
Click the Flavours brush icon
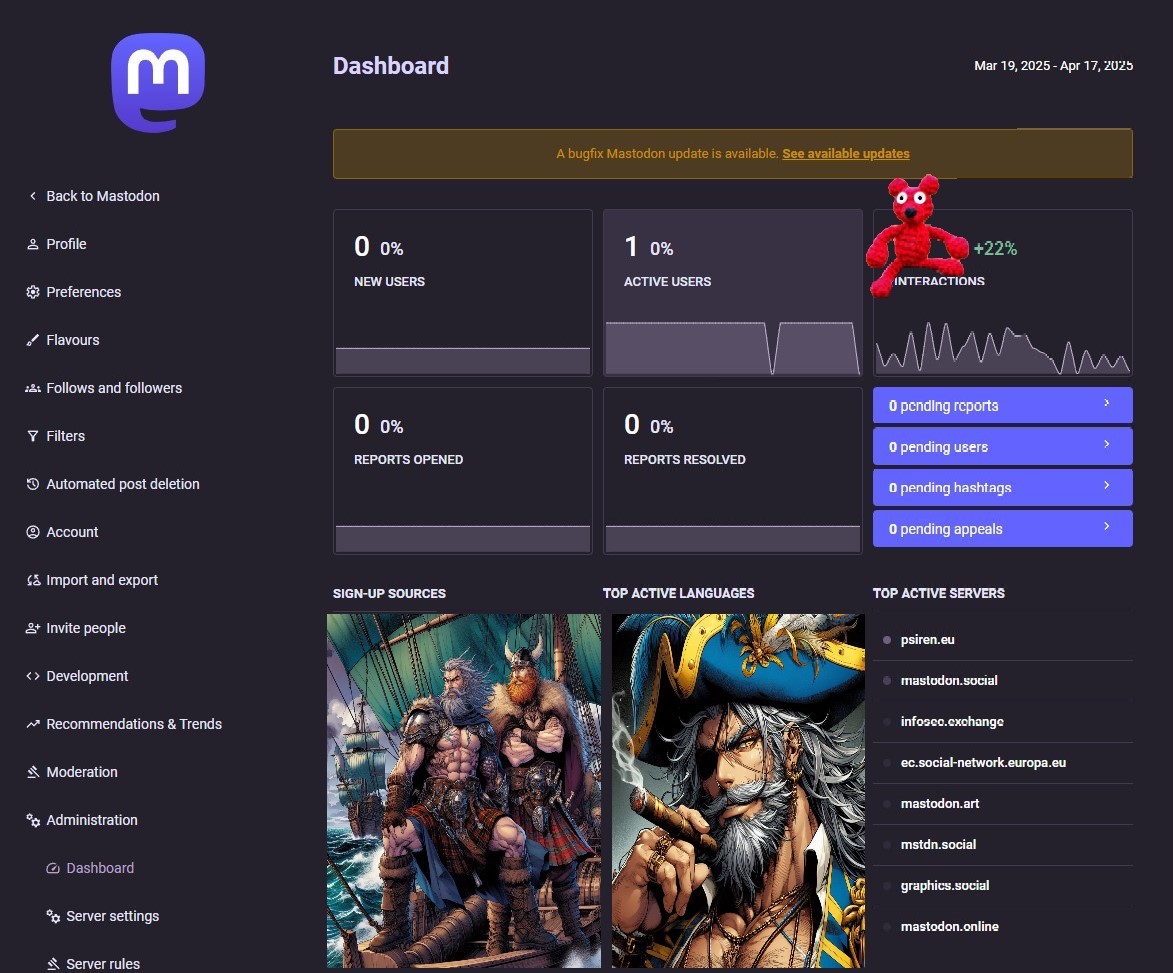[x=32, y=340]
